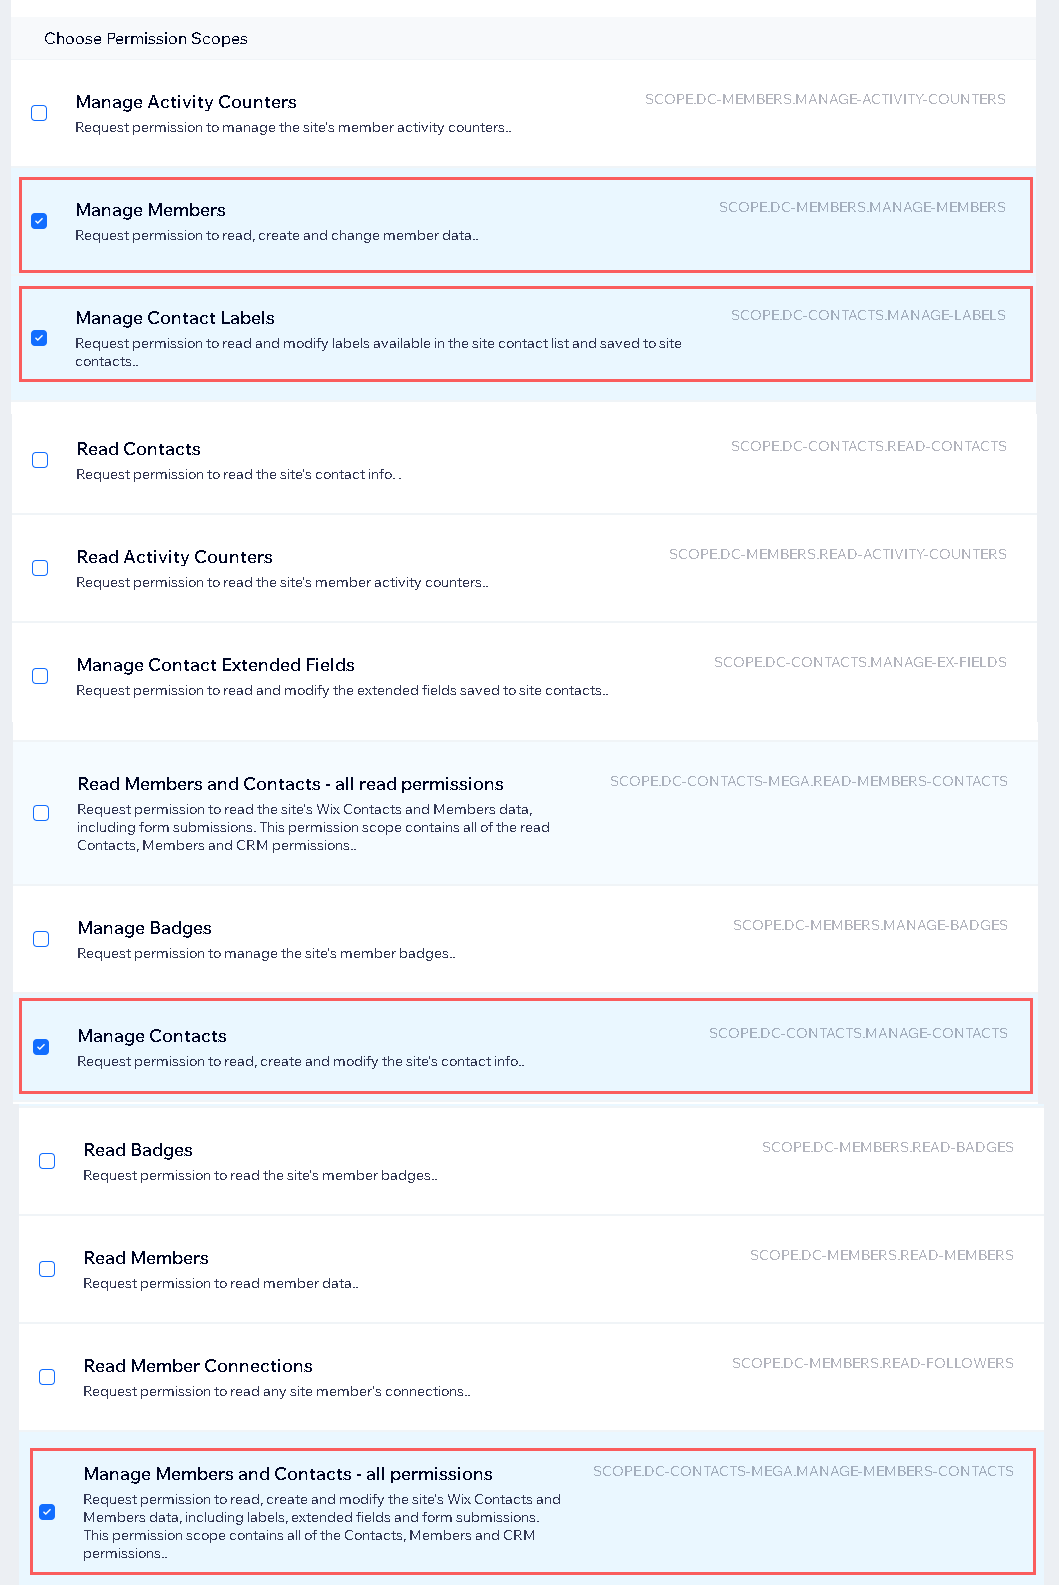Check the Read Contacts permission scope
1059x1585 pixels.
tap(39, 460)
